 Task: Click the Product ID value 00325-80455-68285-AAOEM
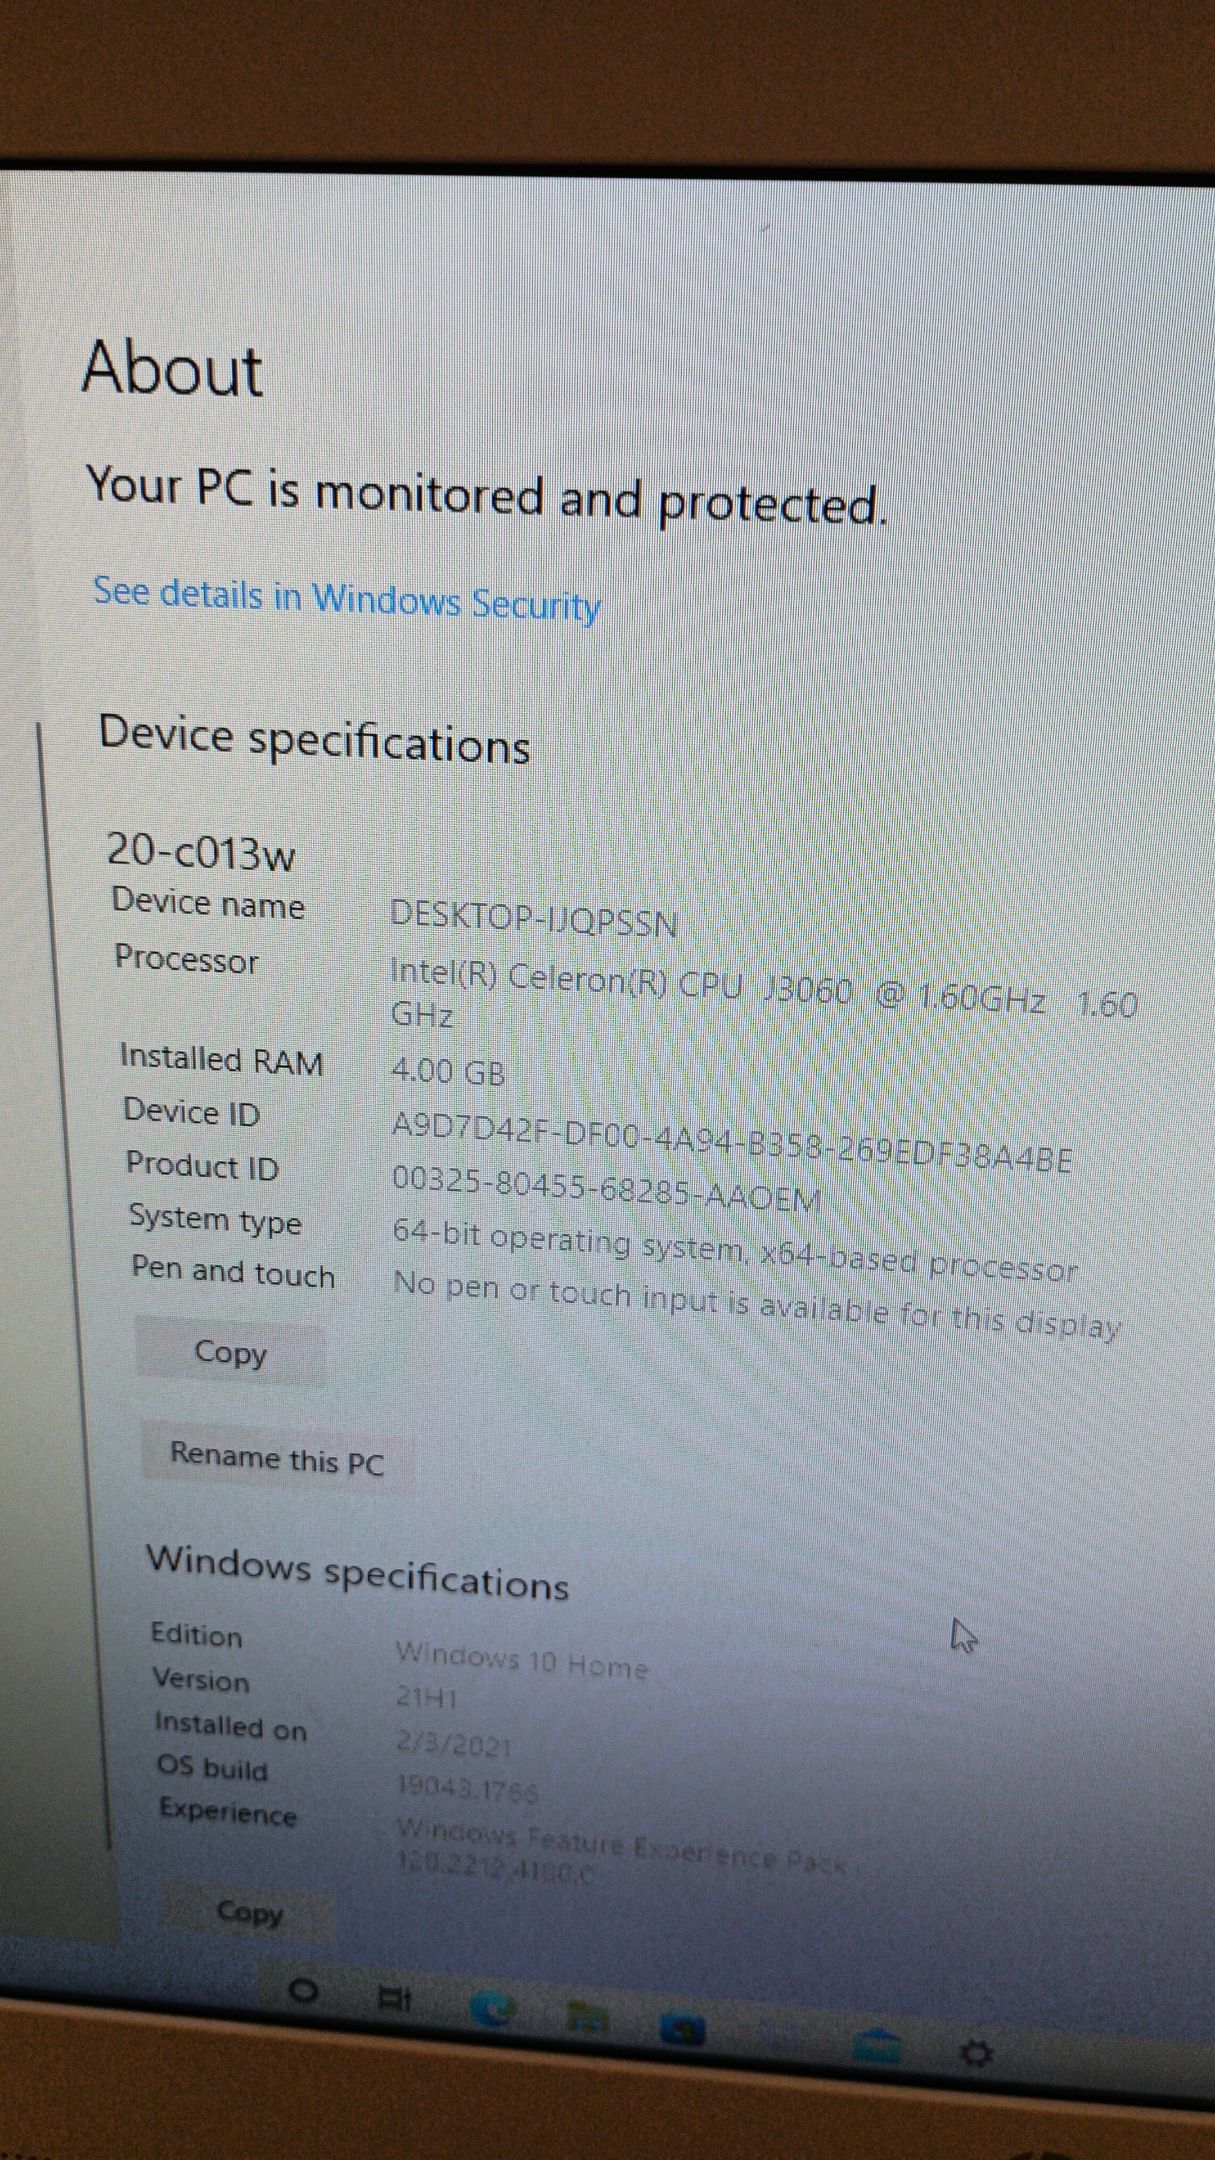click(606, 1188)
